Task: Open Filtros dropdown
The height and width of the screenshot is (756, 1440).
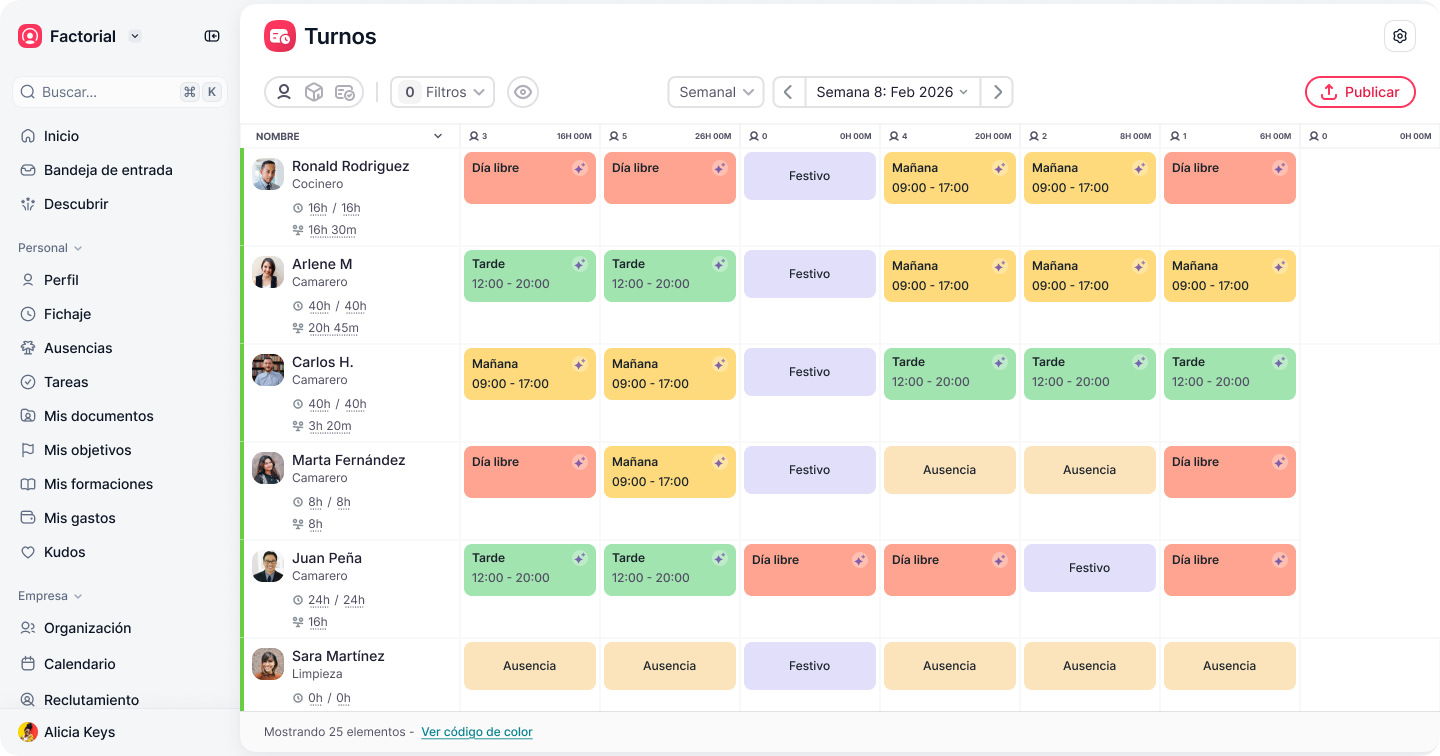Action: 442,92
